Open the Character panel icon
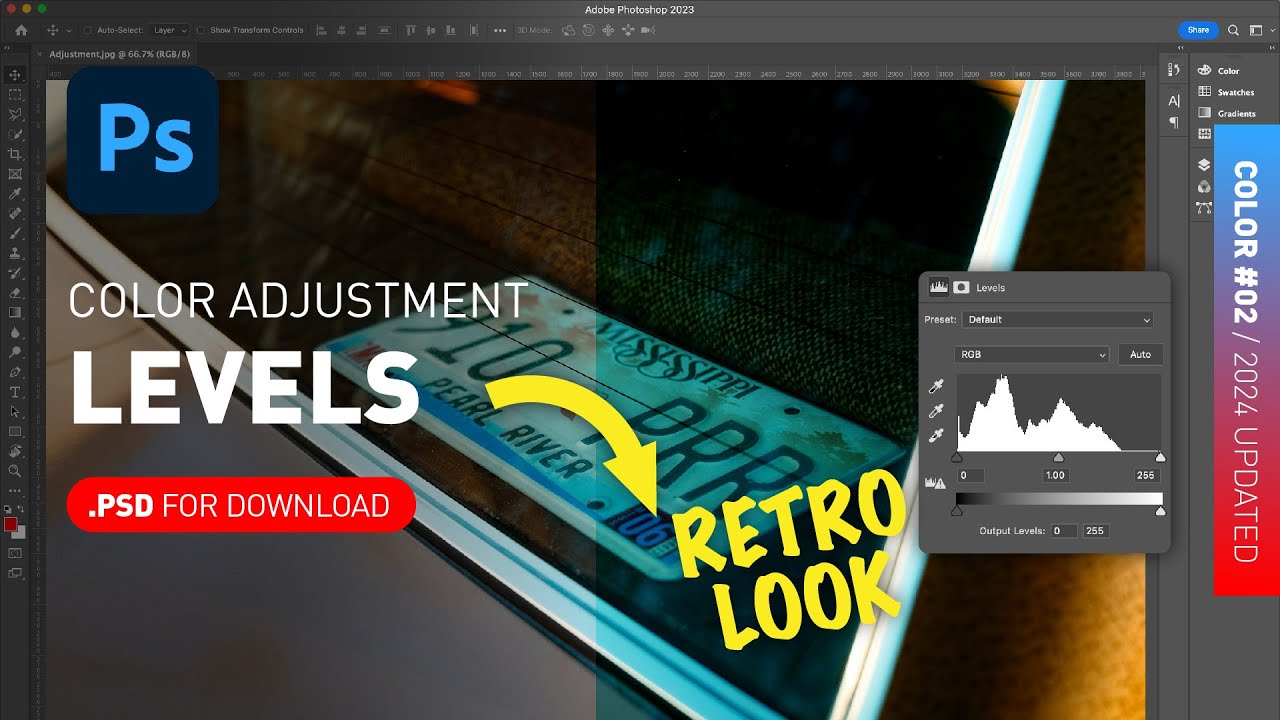 (1174, 101)
